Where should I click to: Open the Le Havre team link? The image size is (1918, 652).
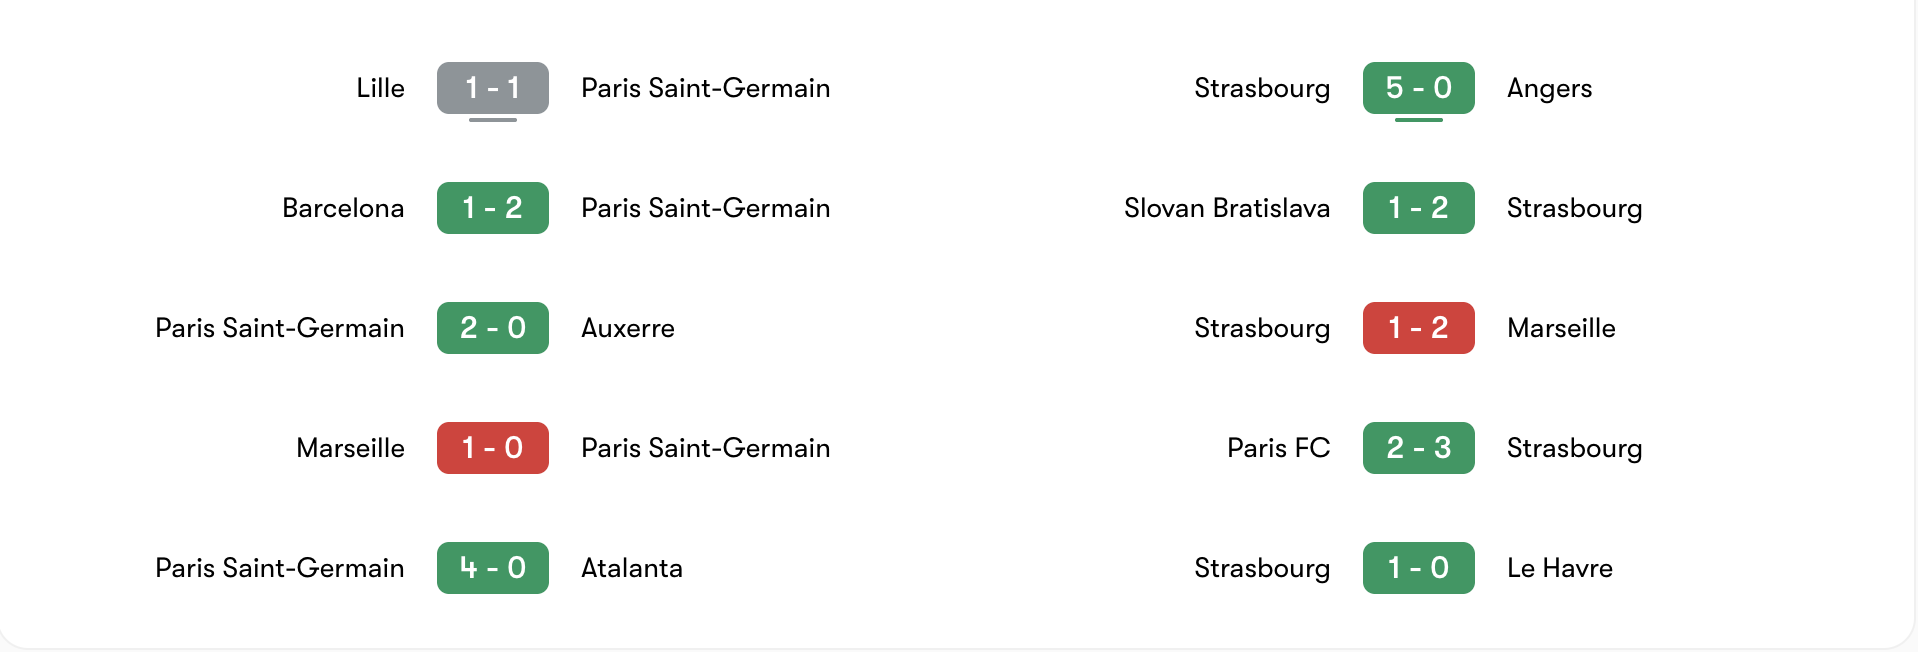click(x=1560, y=568)
